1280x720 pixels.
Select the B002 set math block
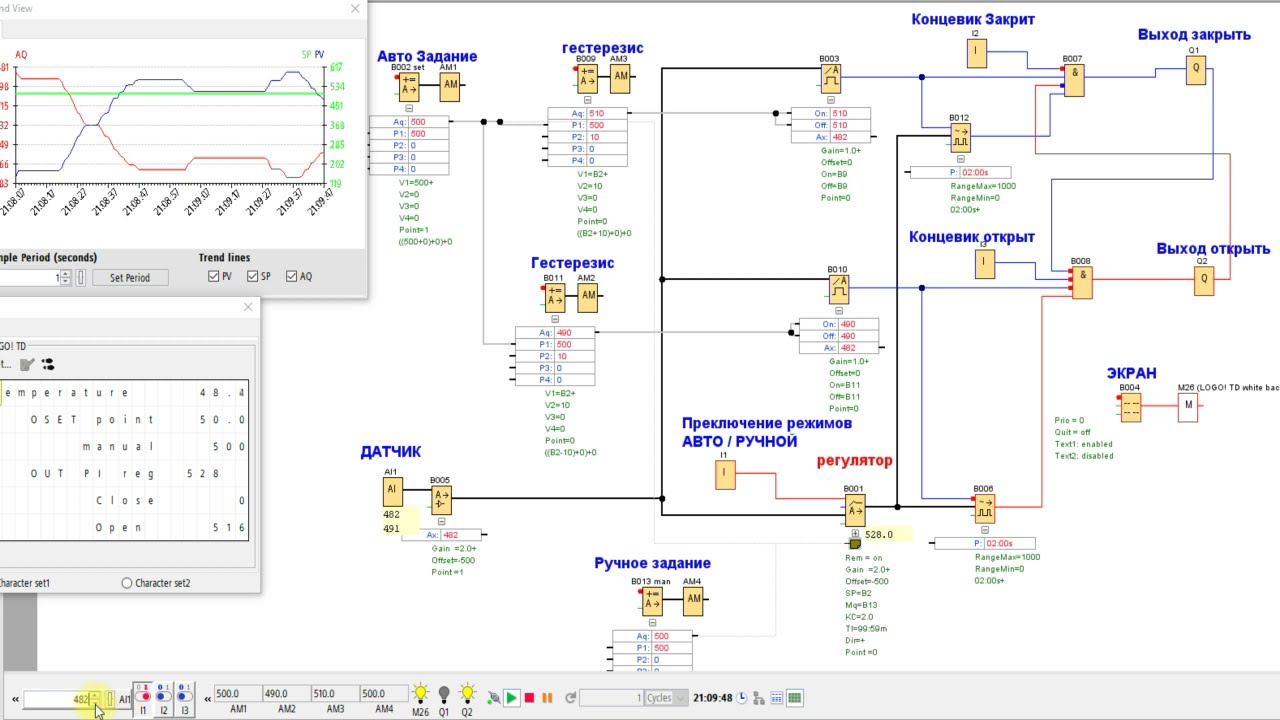pos(408,85)
